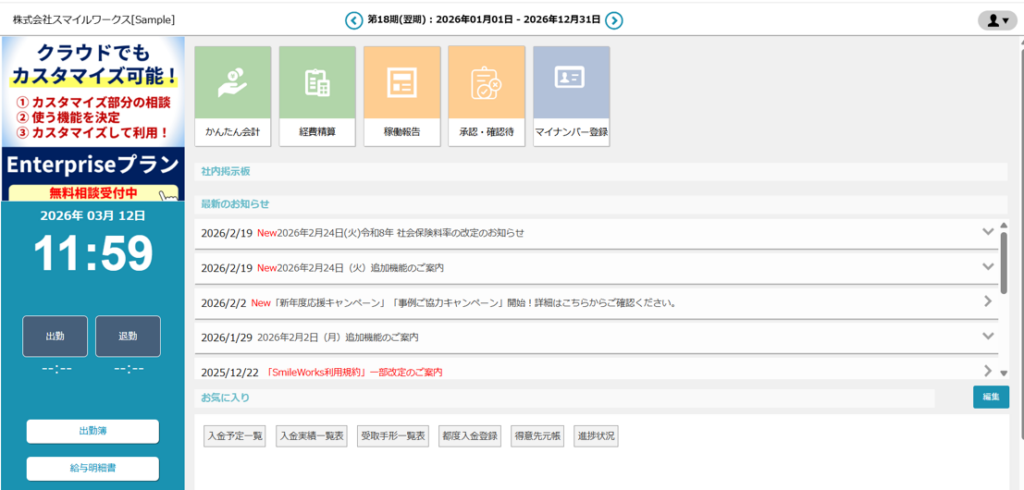The image size is (1024, 490).
Task: Open the 出勤簿 attendance book
Action: (92, 431)
